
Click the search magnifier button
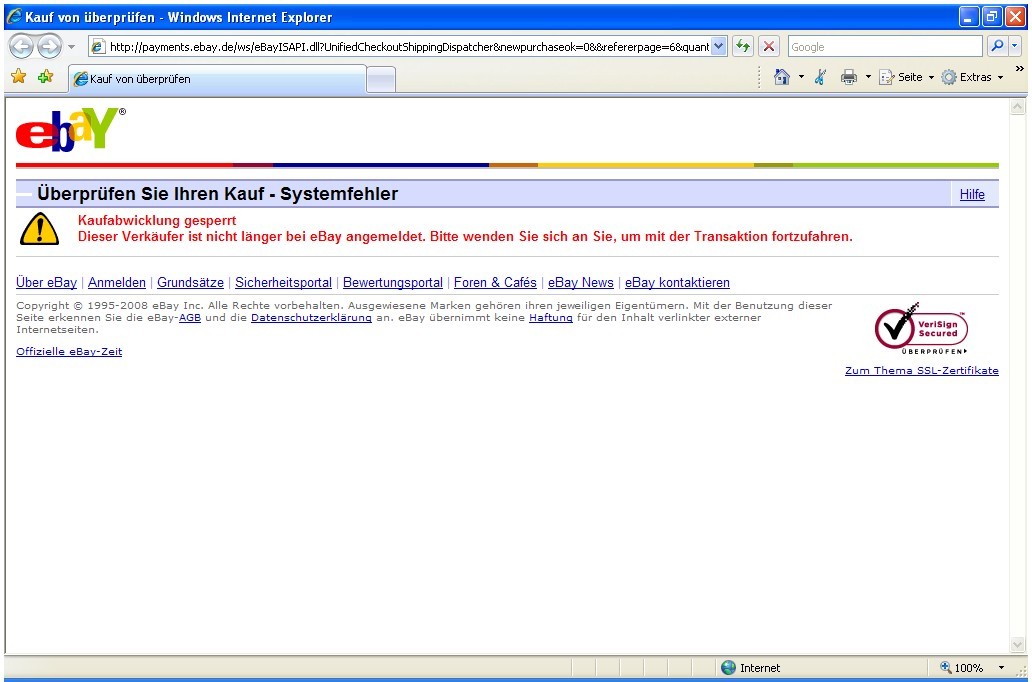pos(997,46)
